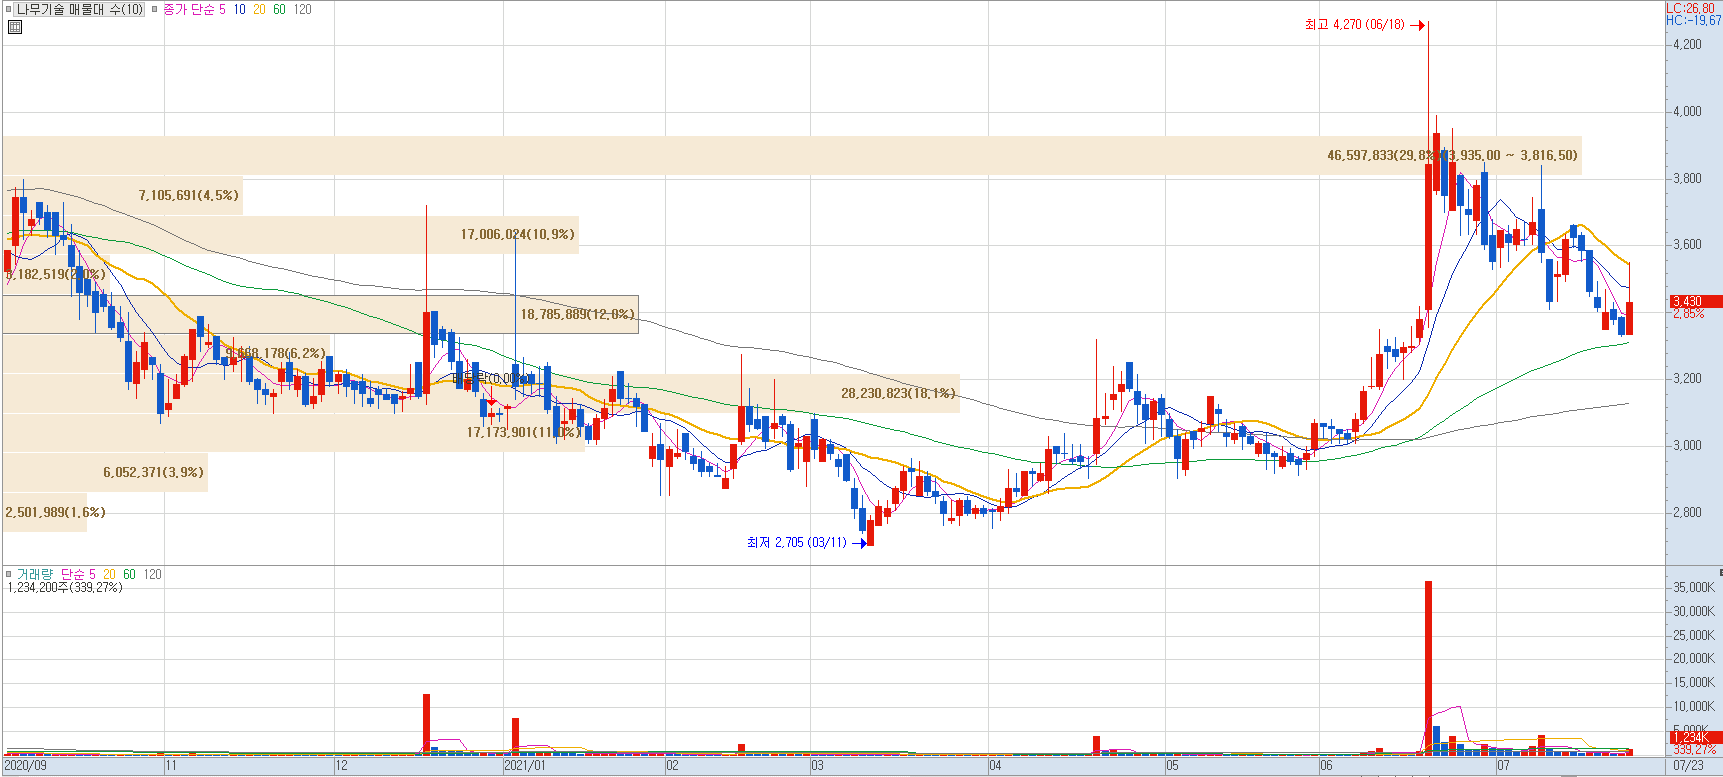Click the volume 20 MA legend
Image resolution: width=1723 pixels, height=777 pixels.
pos(109,574)
